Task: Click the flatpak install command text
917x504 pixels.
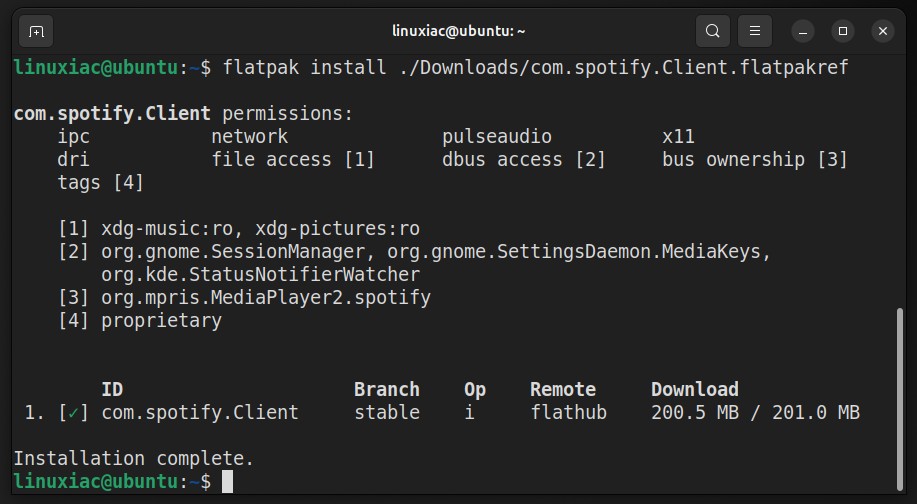Action: 535,67
